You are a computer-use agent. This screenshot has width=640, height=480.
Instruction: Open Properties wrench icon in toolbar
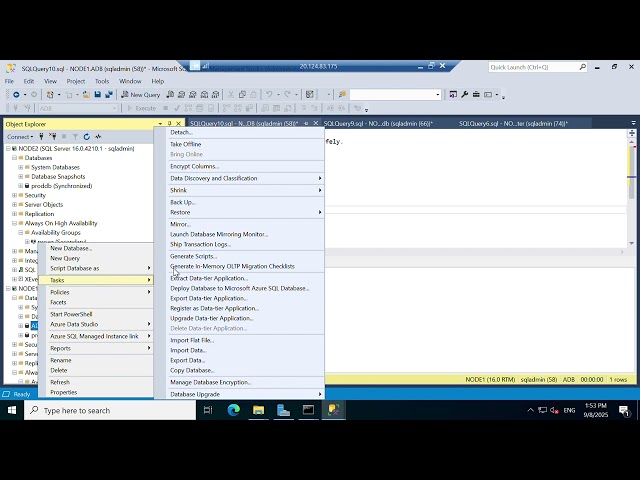[x=464, y=95]
